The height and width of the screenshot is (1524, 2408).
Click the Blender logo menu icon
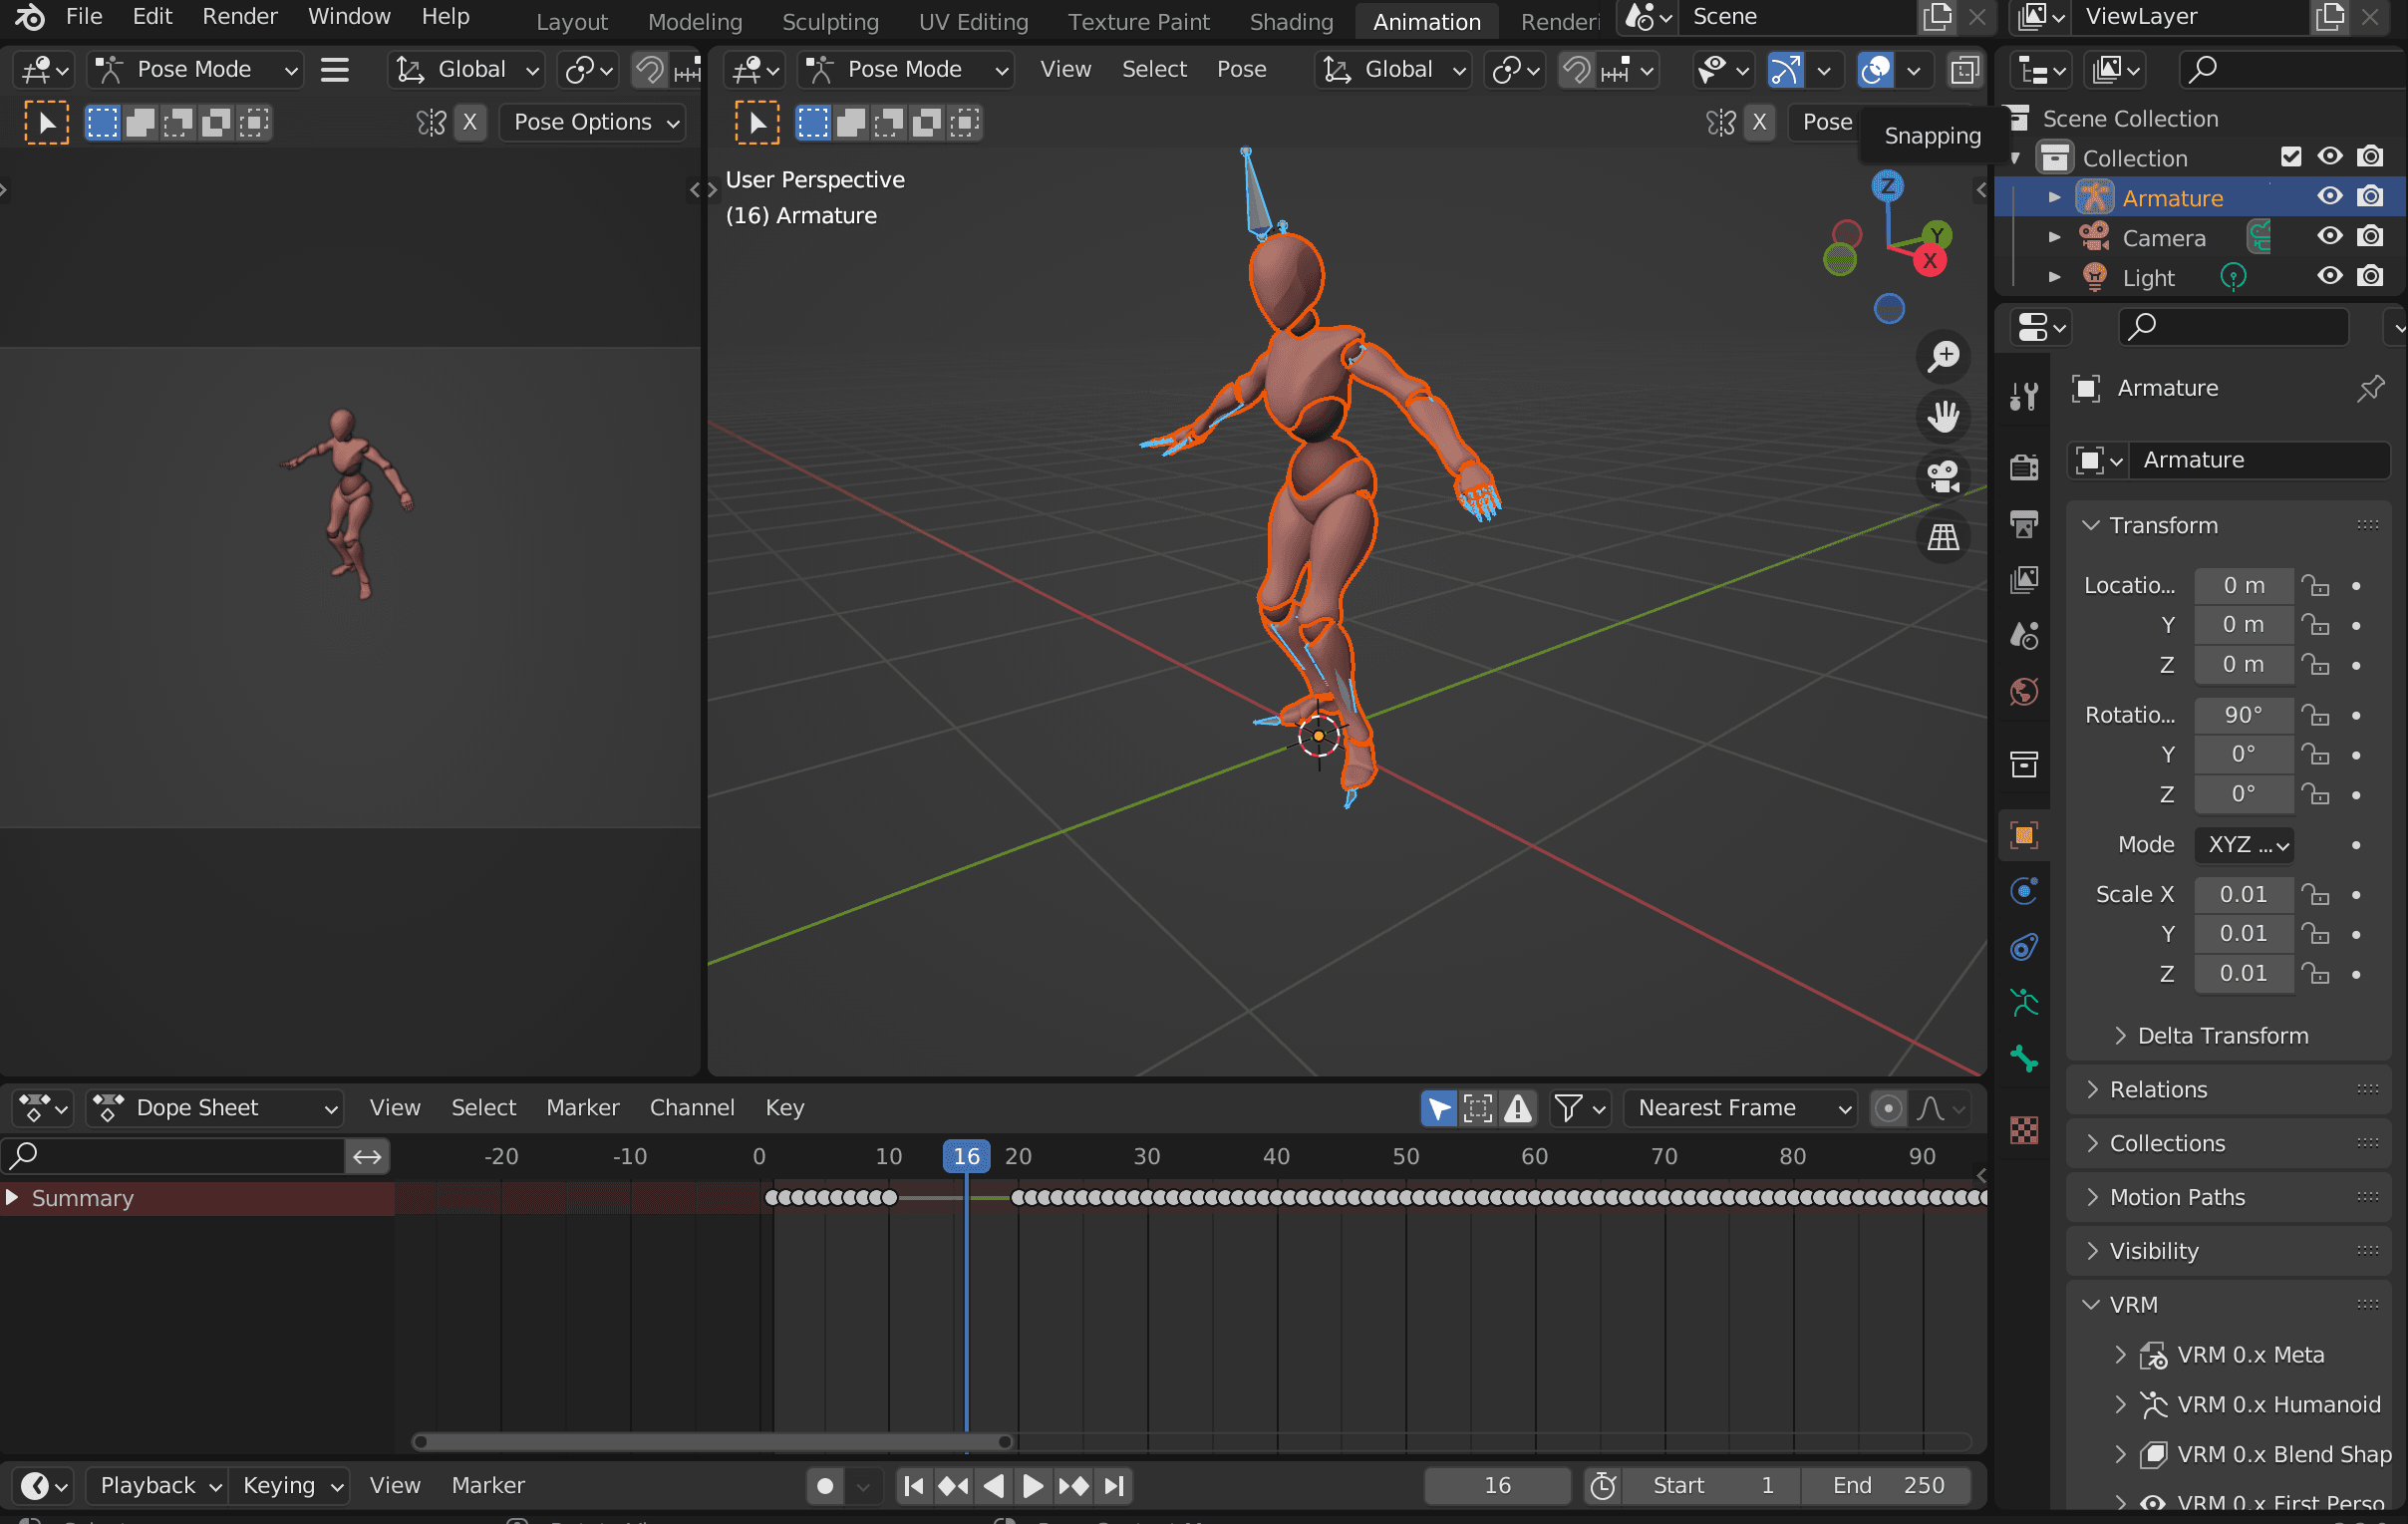pos(29,17)
